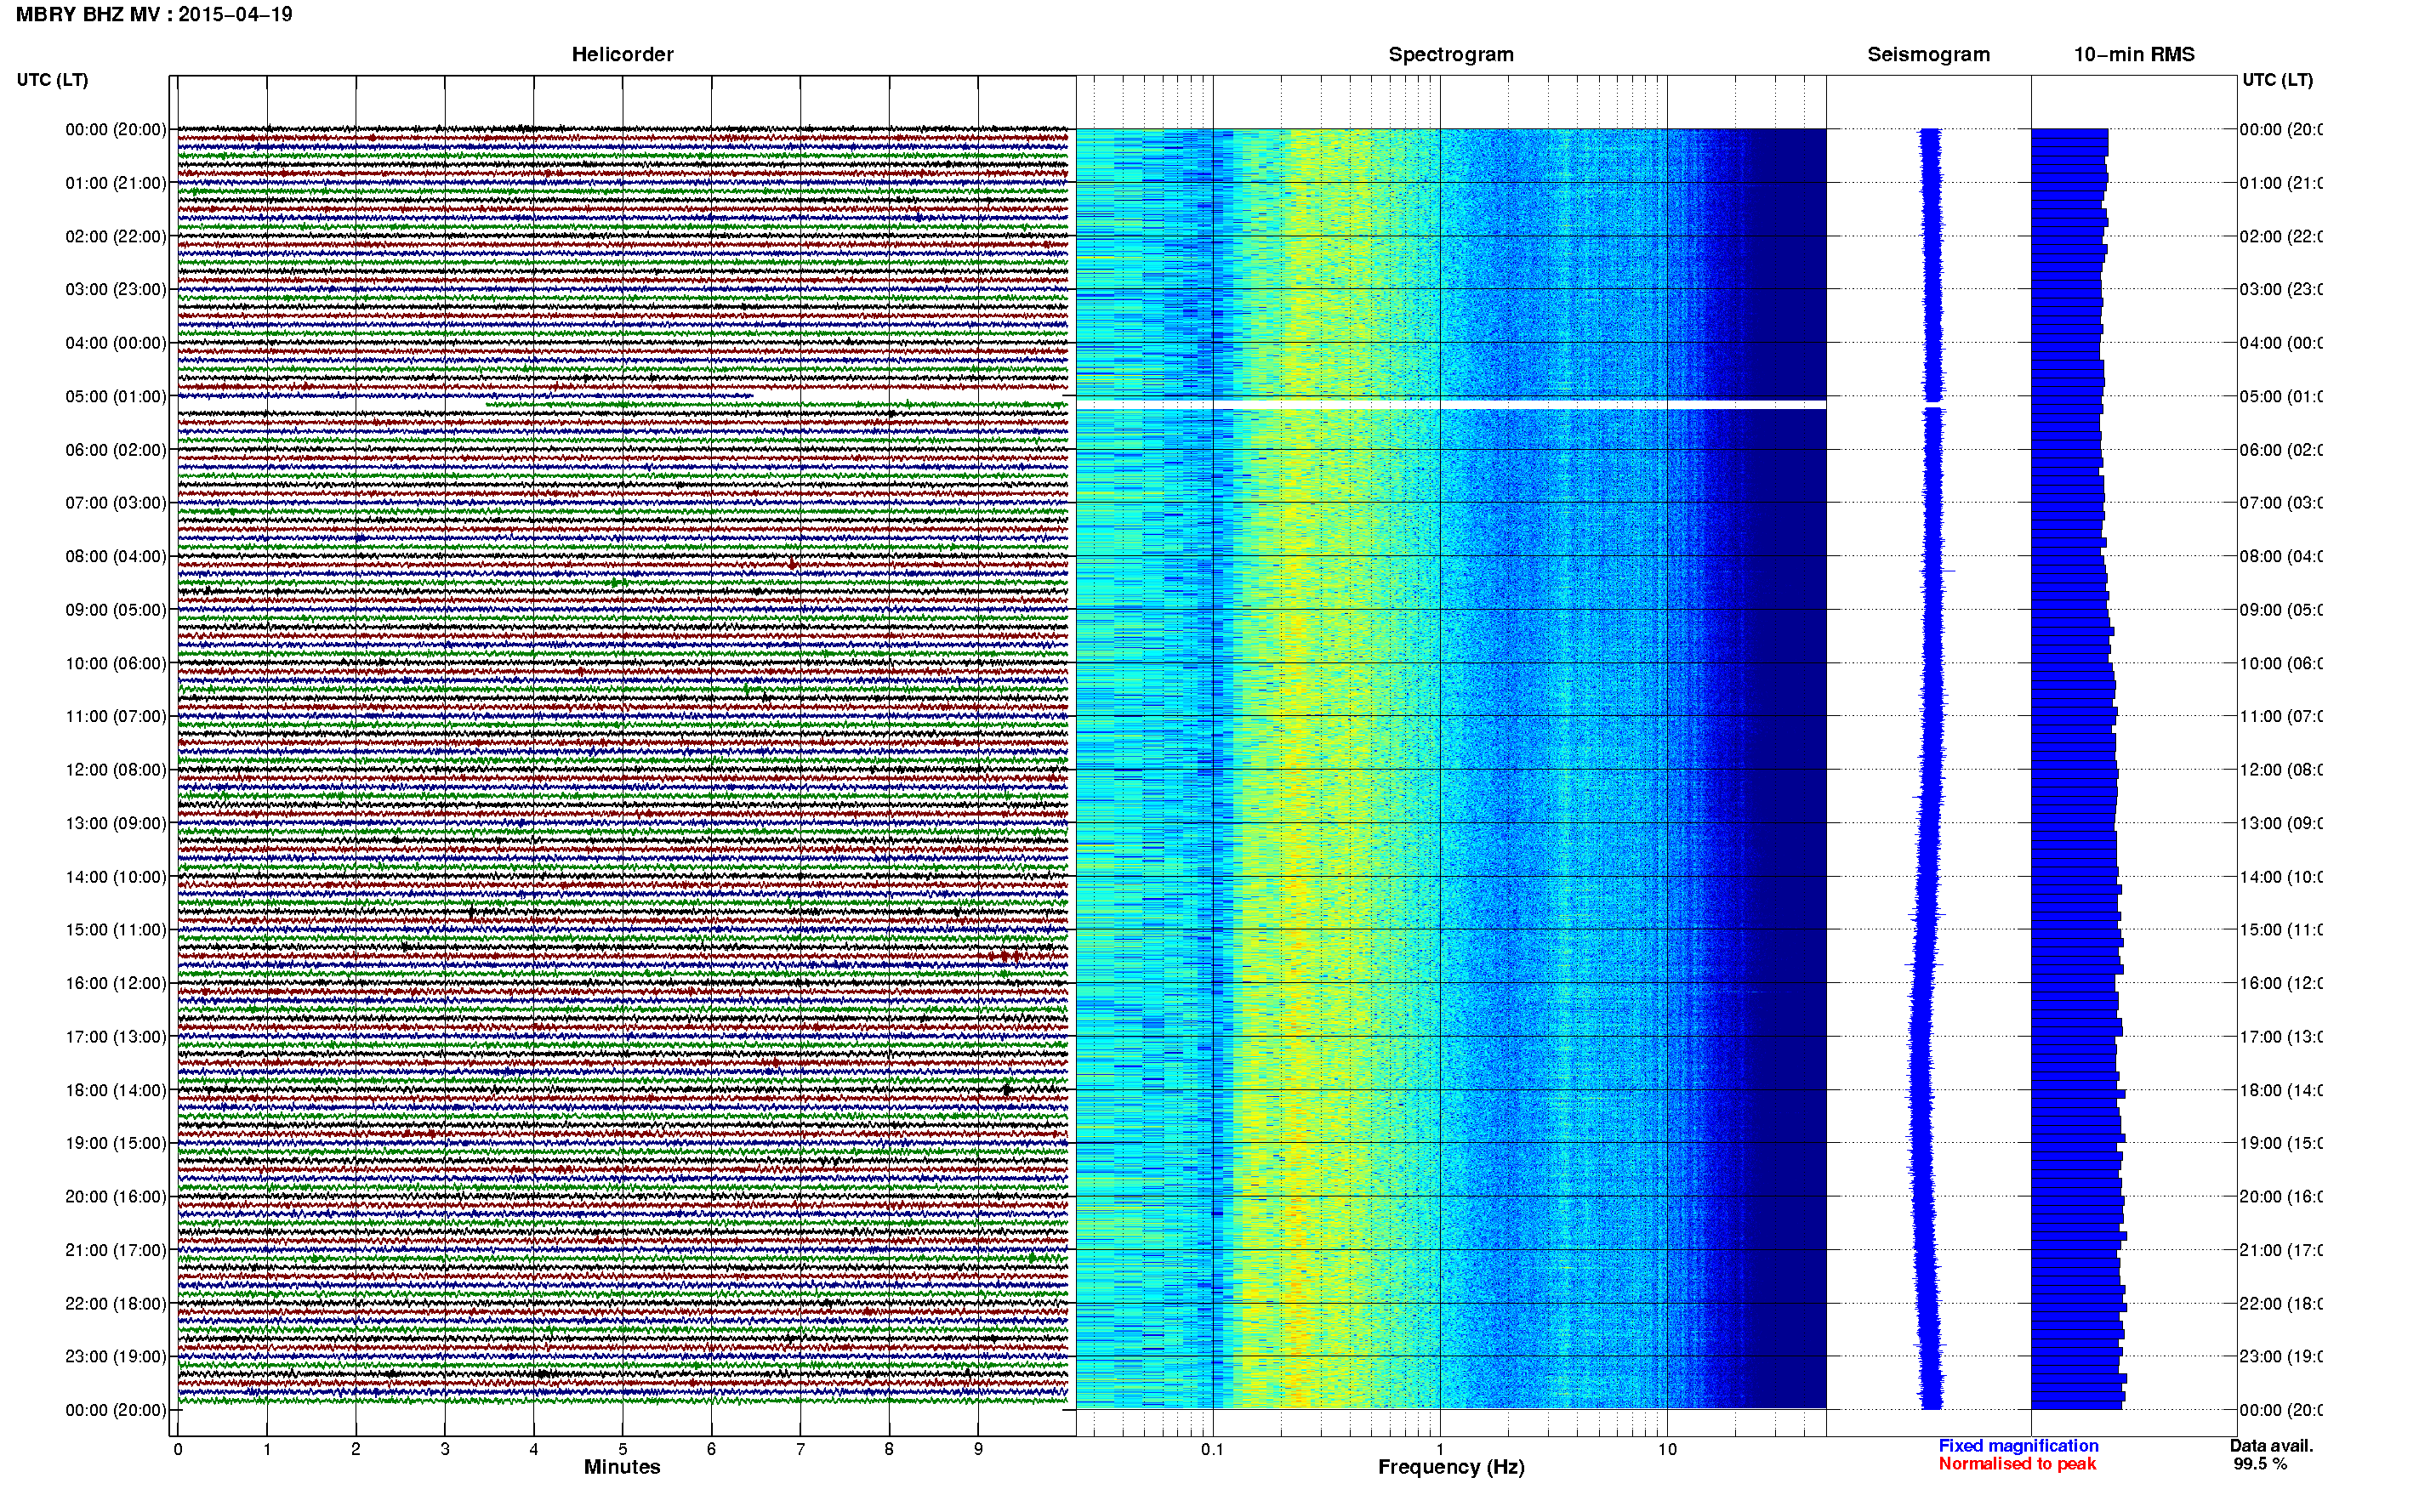Click the Seismogram panel heading

[x=1928, y=54]
